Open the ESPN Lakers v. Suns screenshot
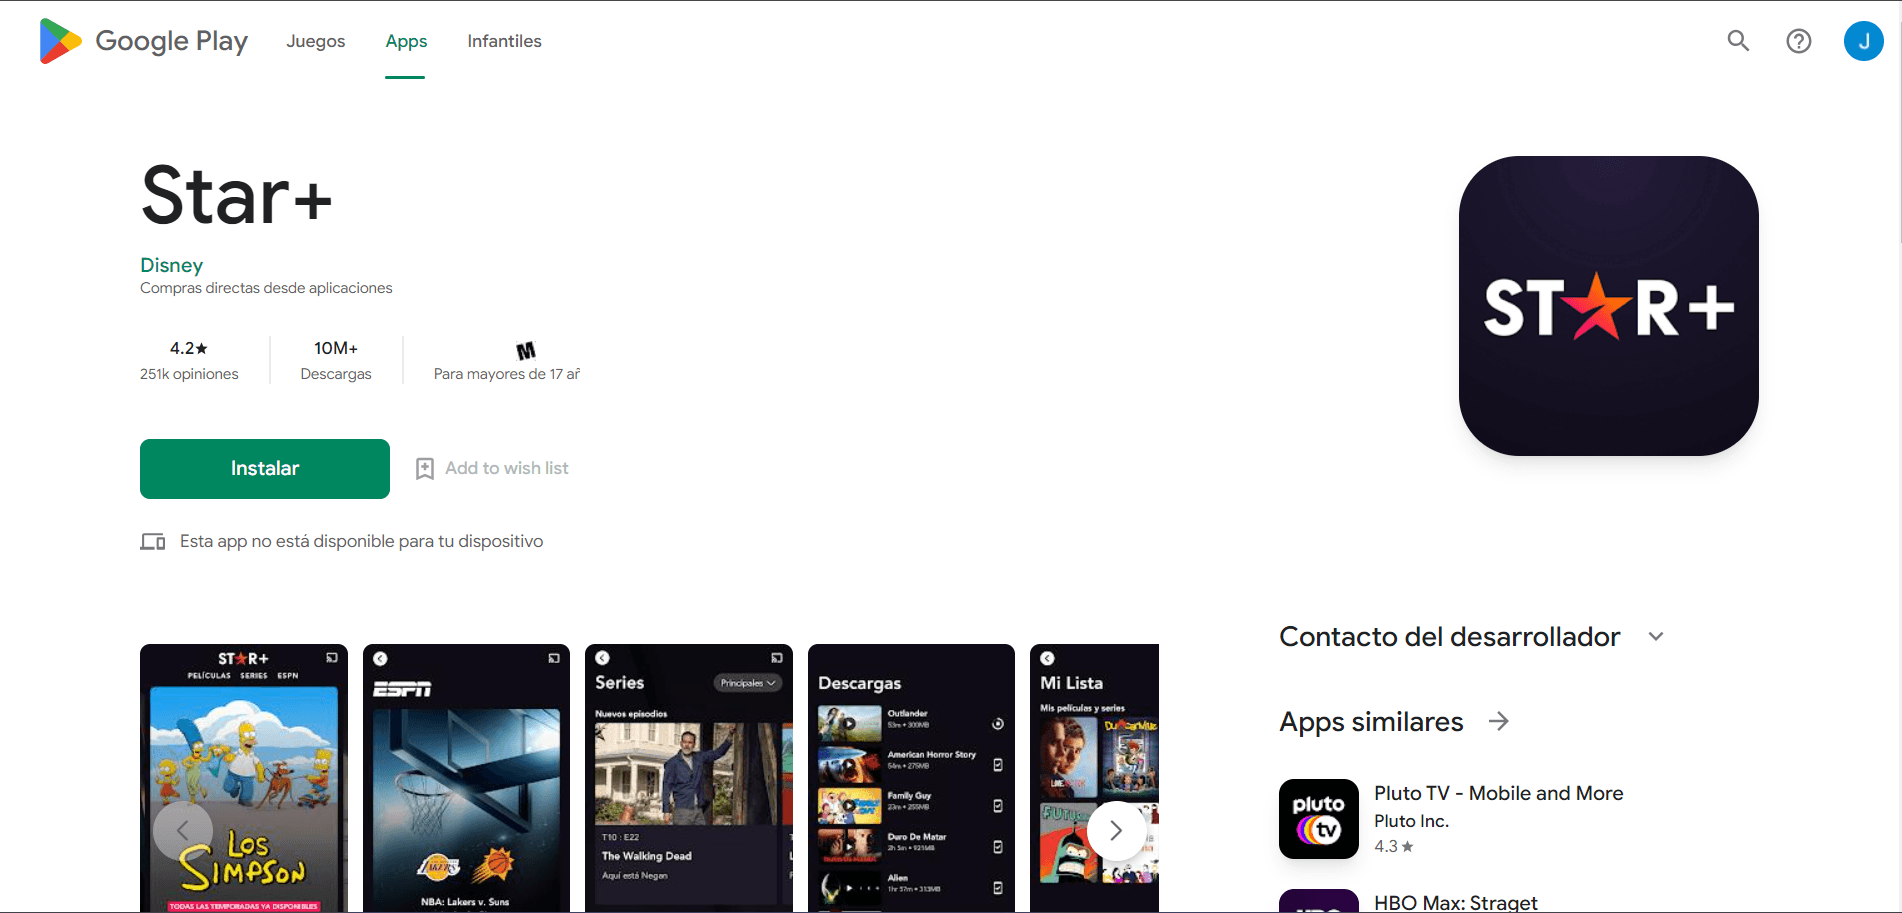Screen dimensions: 1902x913 tap(466, 778)
